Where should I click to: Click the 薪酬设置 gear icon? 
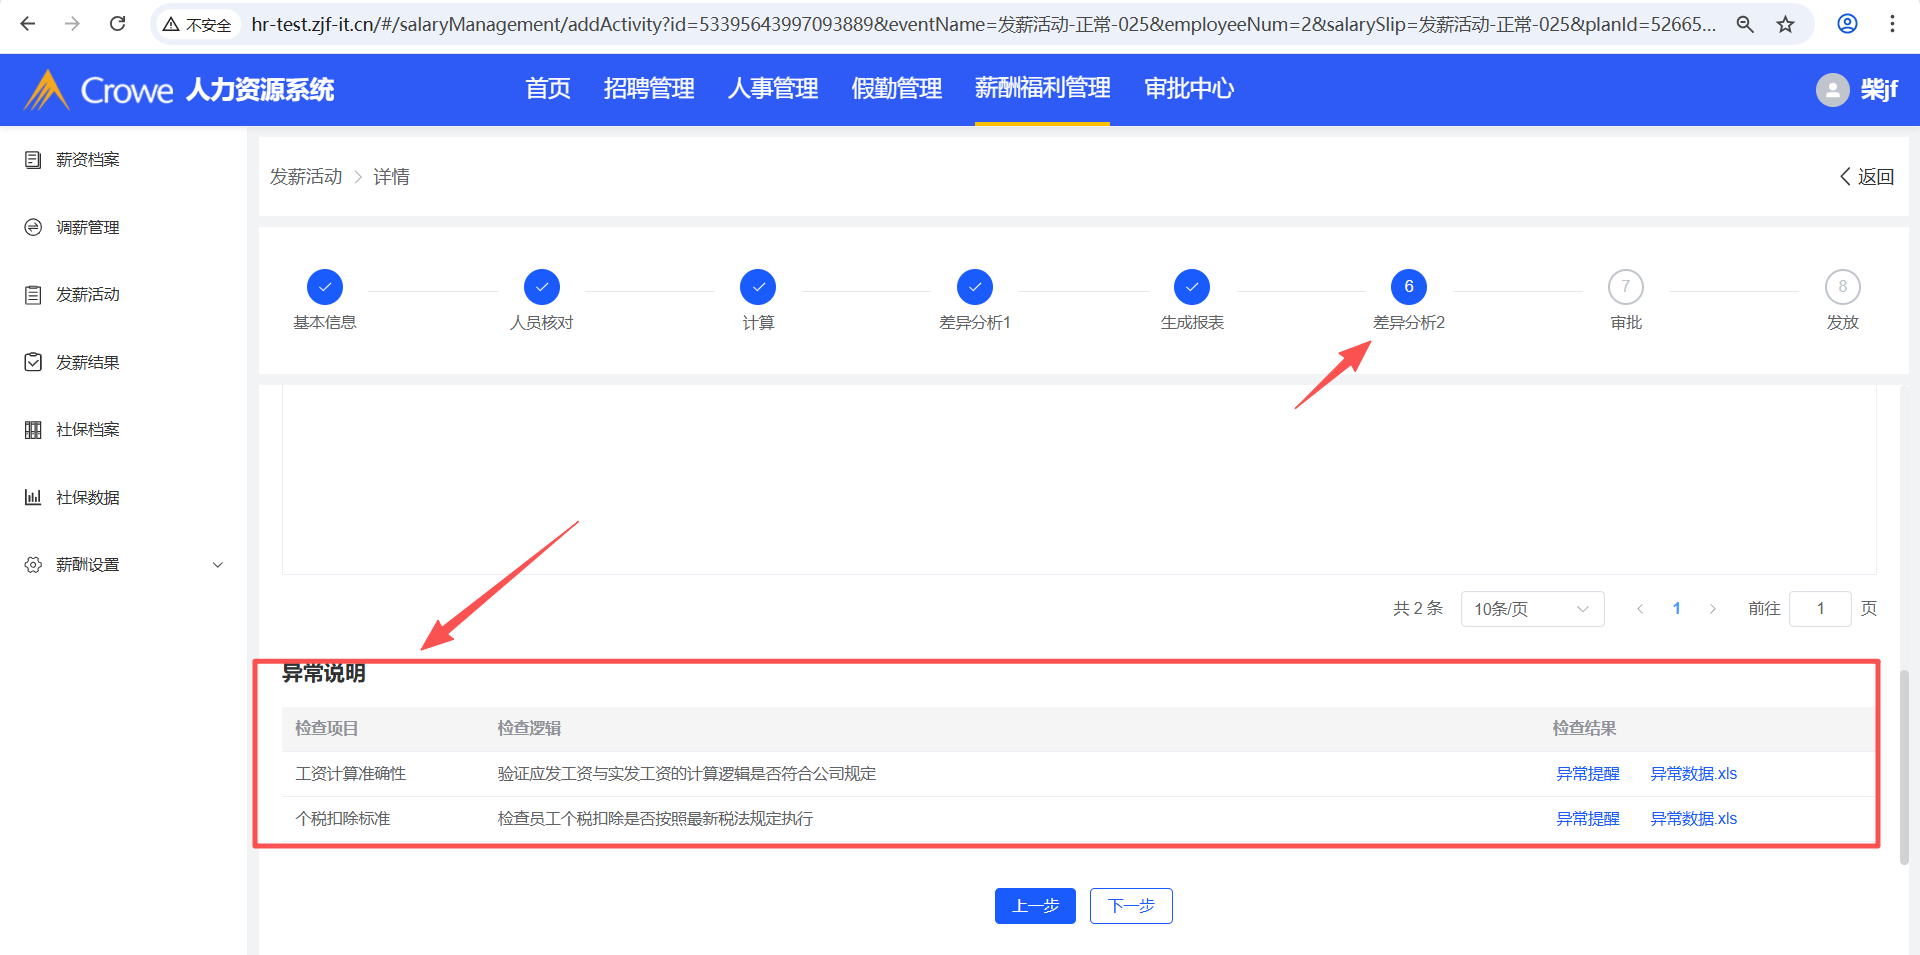click(x=33, y=565)
